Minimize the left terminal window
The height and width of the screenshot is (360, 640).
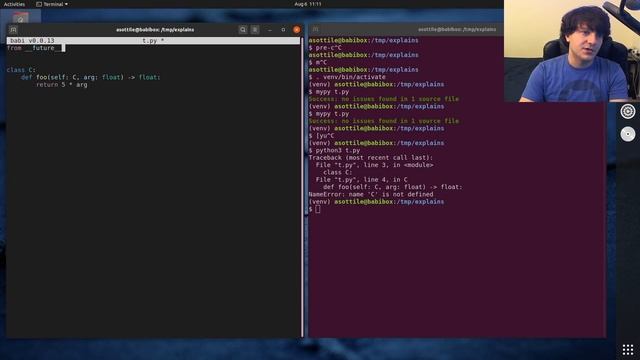tap(270, 30)
